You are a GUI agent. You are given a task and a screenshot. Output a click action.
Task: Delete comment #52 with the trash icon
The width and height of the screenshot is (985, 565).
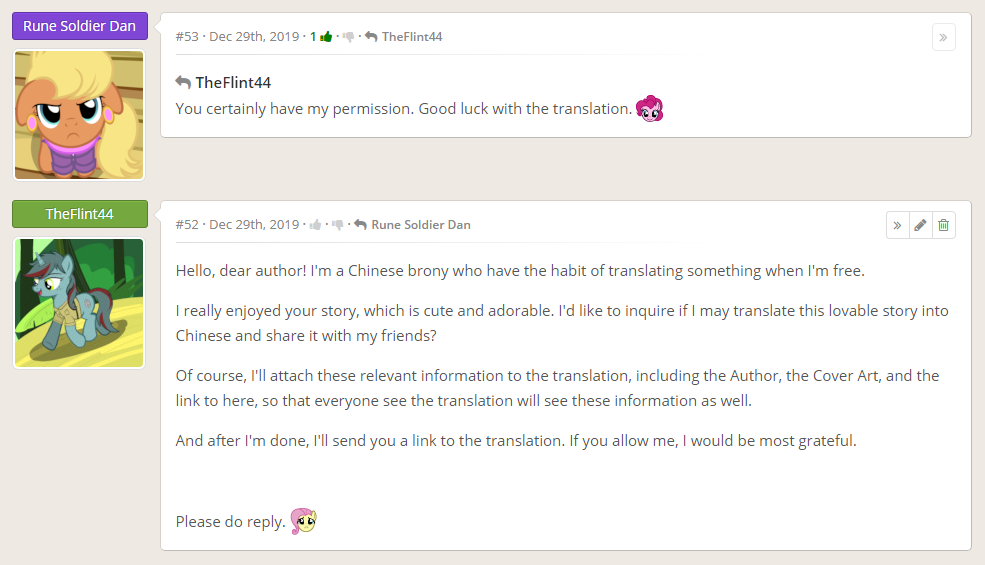[943, 225]
